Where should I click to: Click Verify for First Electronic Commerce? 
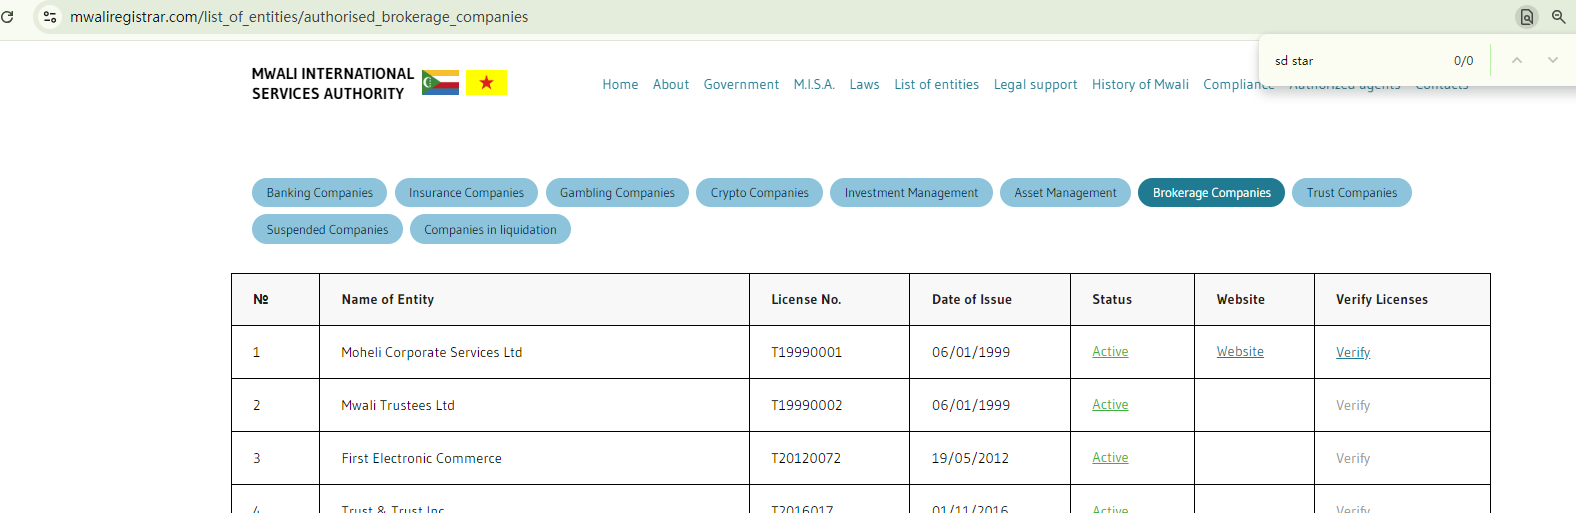coord(1353,458)
